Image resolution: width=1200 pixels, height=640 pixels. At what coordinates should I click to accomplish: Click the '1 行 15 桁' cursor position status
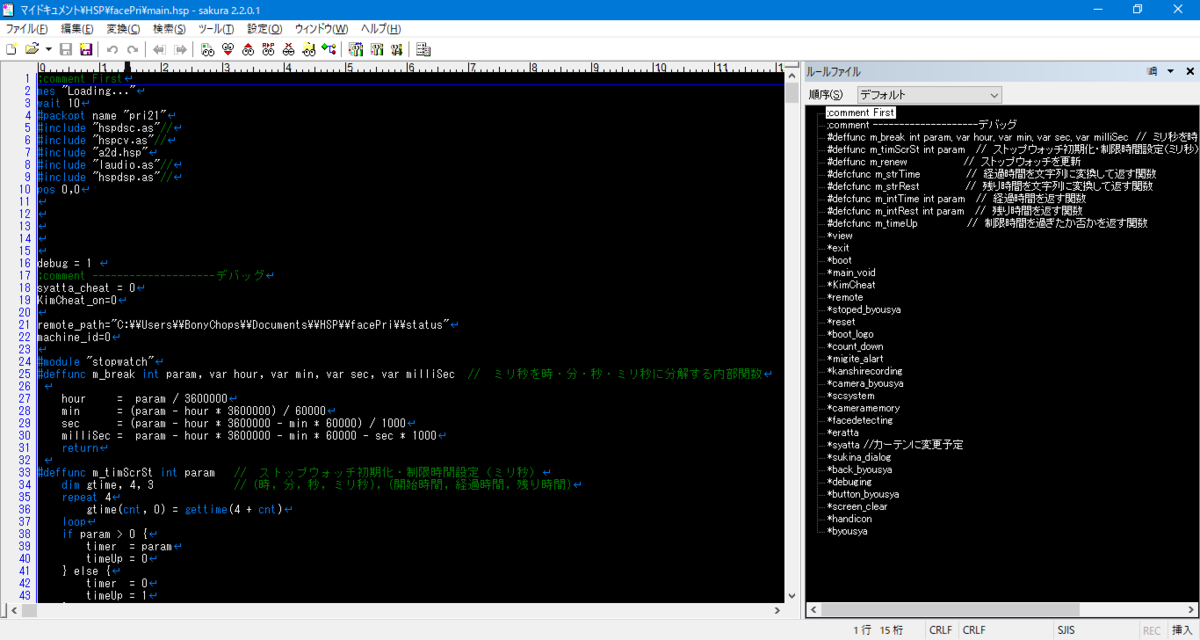878,631
